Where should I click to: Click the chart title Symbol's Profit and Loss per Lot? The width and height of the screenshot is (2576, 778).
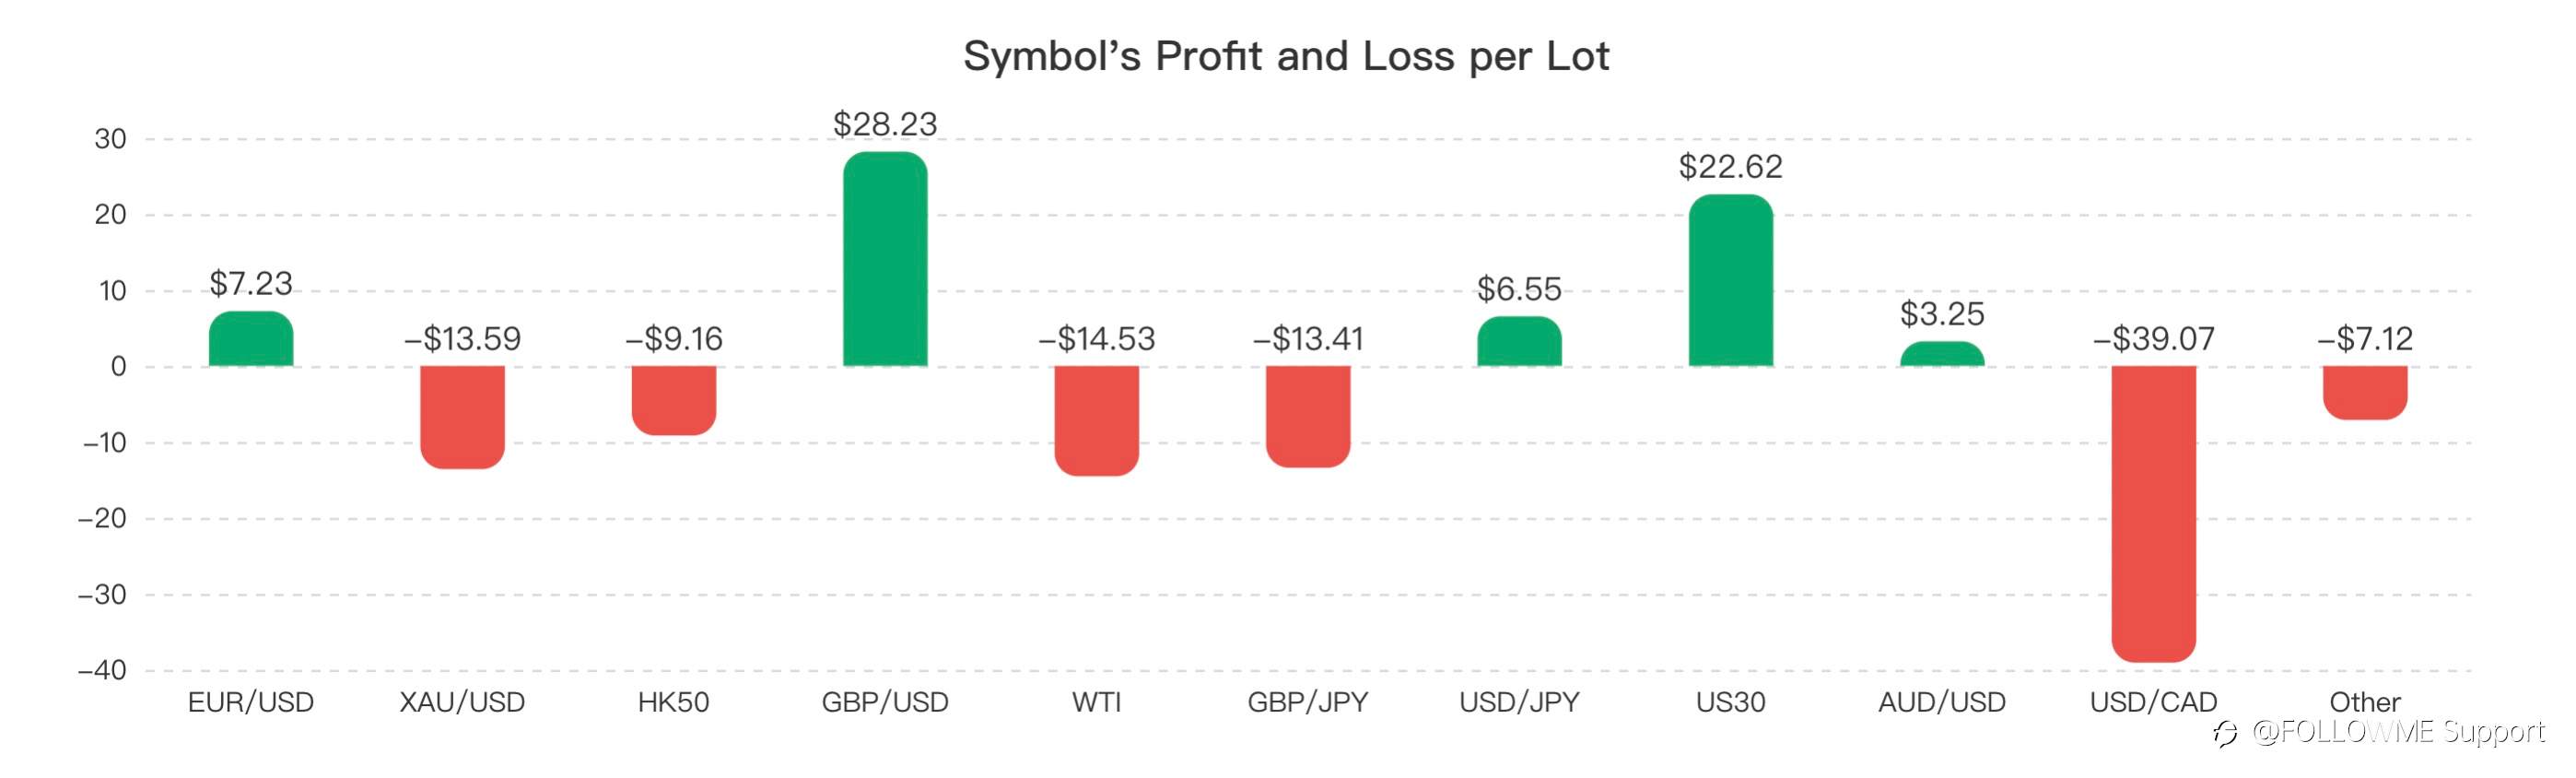(x=1286, y=56)
